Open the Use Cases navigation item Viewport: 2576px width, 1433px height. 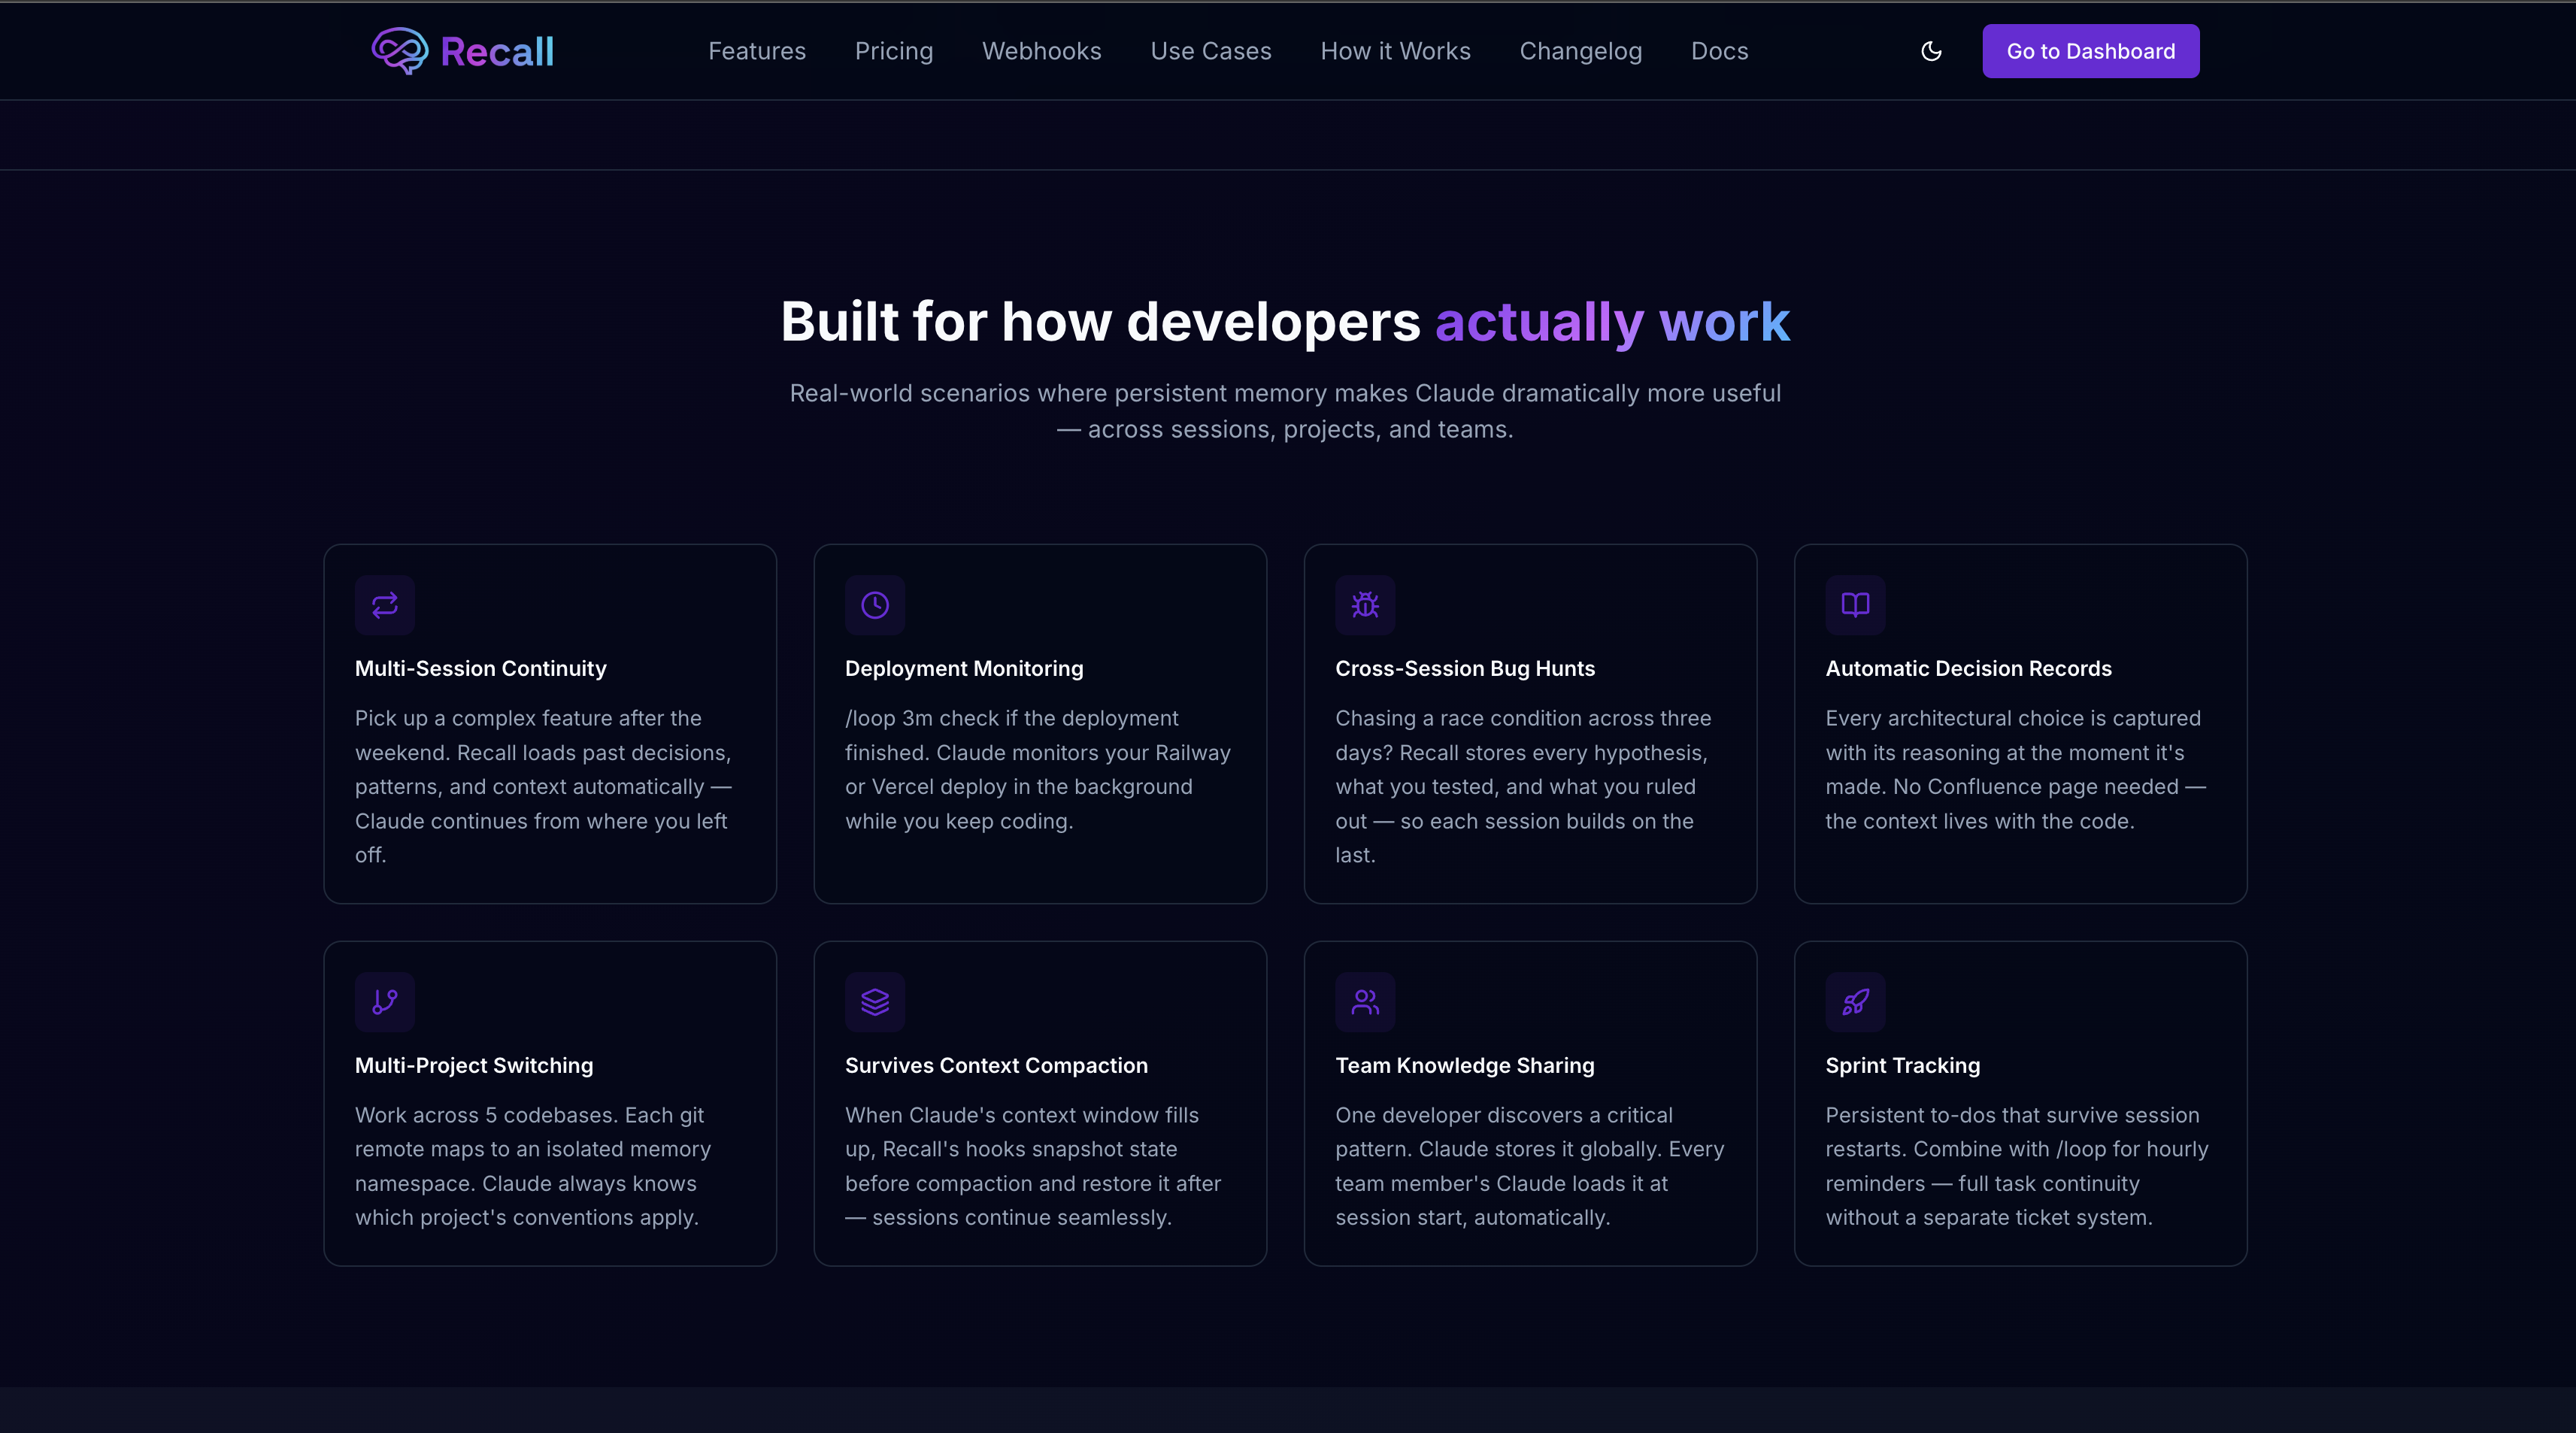[1210, 51]
